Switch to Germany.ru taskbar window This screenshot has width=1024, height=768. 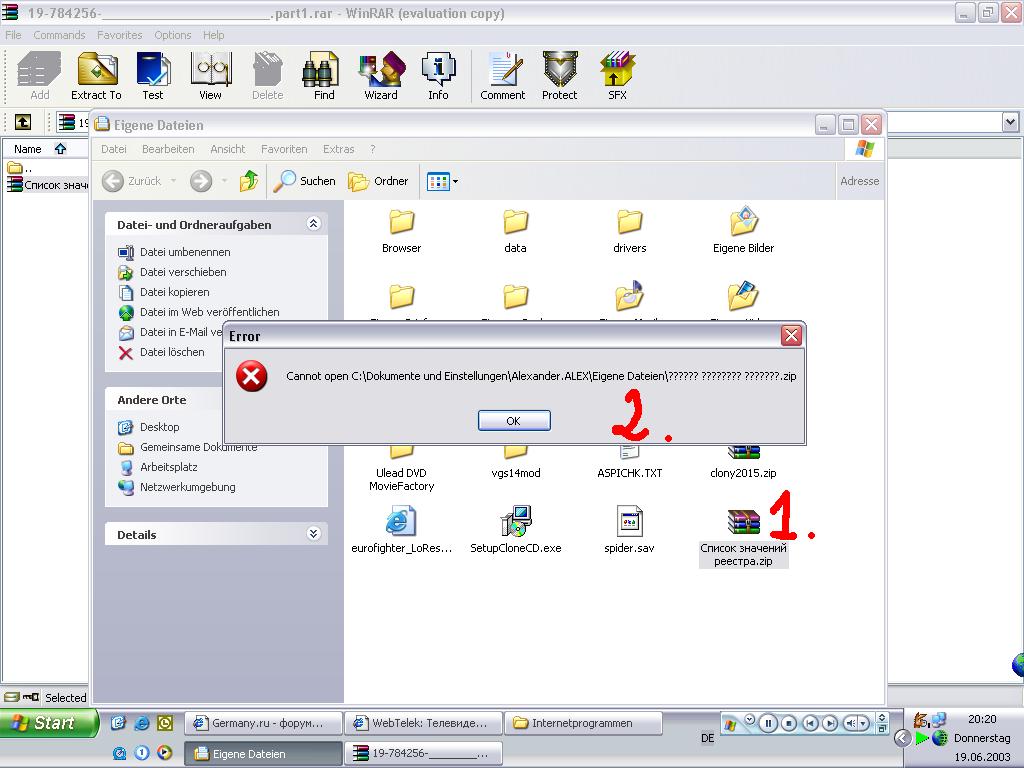pyautogui.click(x=262, y=723)
